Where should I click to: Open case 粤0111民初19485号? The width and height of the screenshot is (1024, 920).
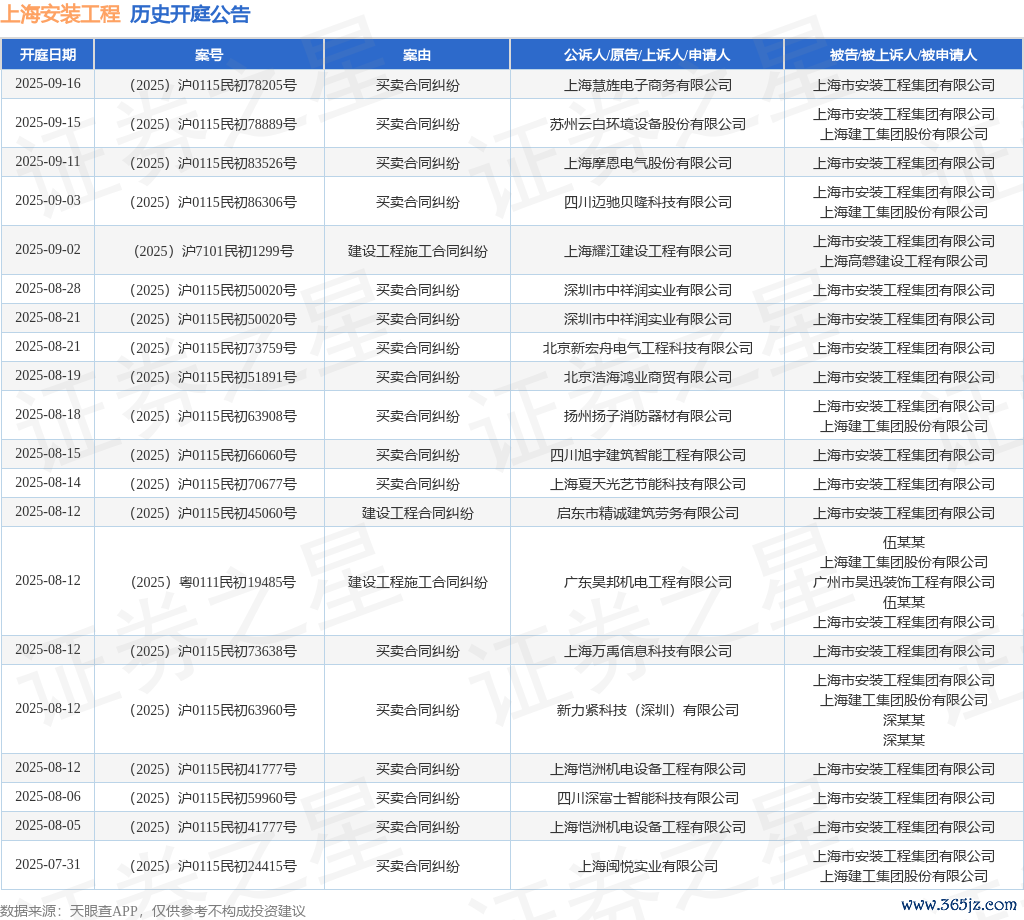click(213, 582)
